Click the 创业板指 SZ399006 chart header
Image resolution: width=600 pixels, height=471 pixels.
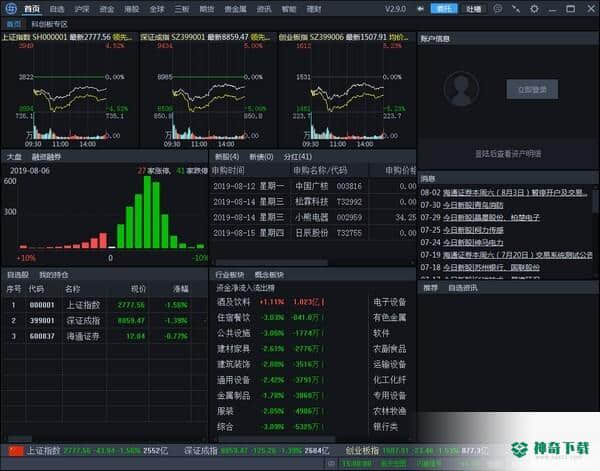pos(344,37)
